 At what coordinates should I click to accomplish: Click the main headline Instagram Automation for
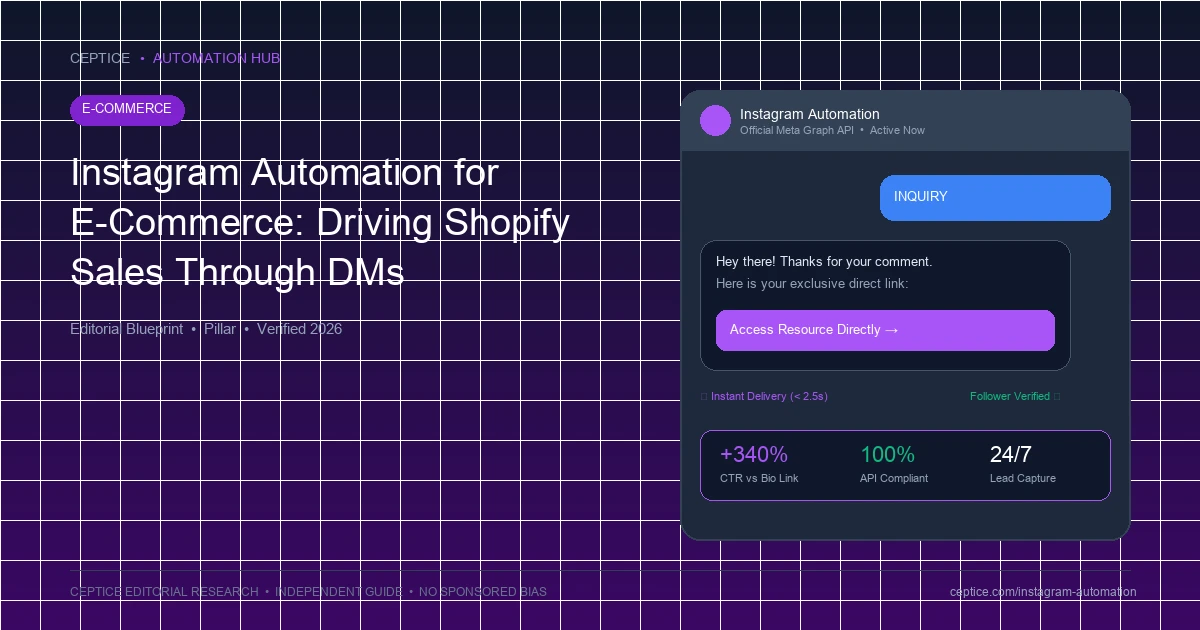[285, 173]
